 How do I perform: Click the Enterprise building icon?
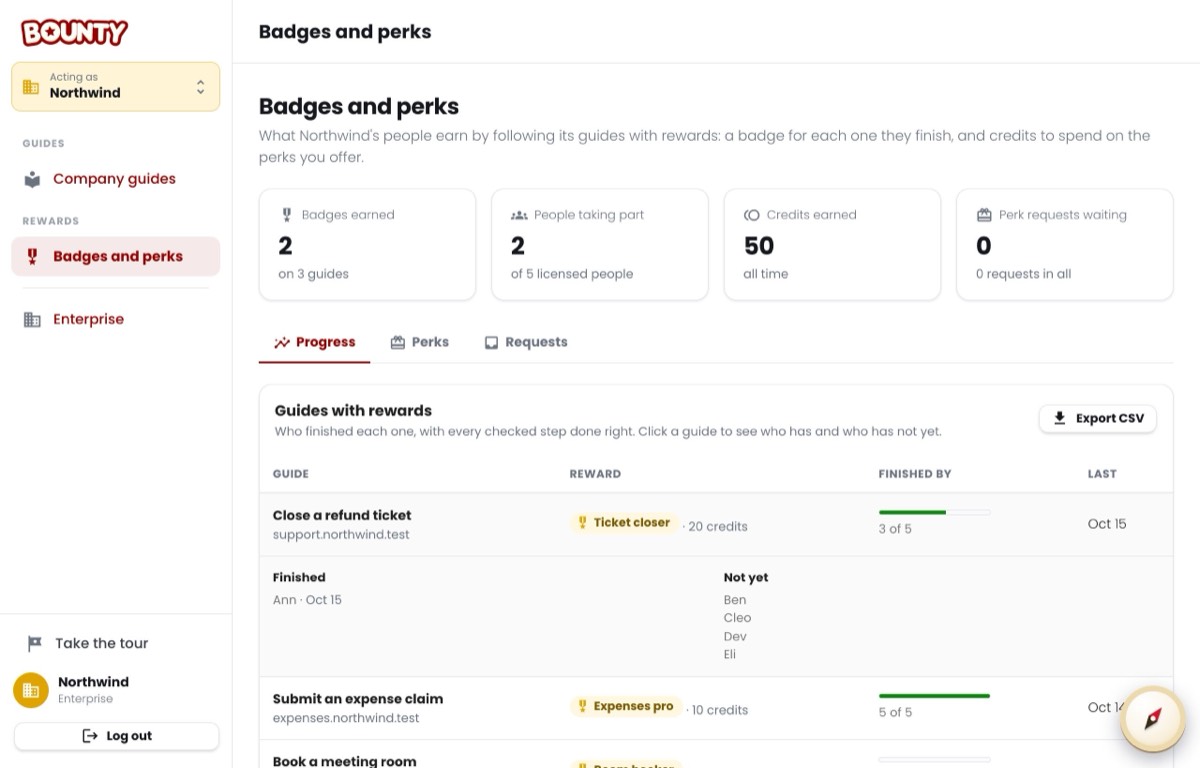pyautogui.click(x=32, y=319)
